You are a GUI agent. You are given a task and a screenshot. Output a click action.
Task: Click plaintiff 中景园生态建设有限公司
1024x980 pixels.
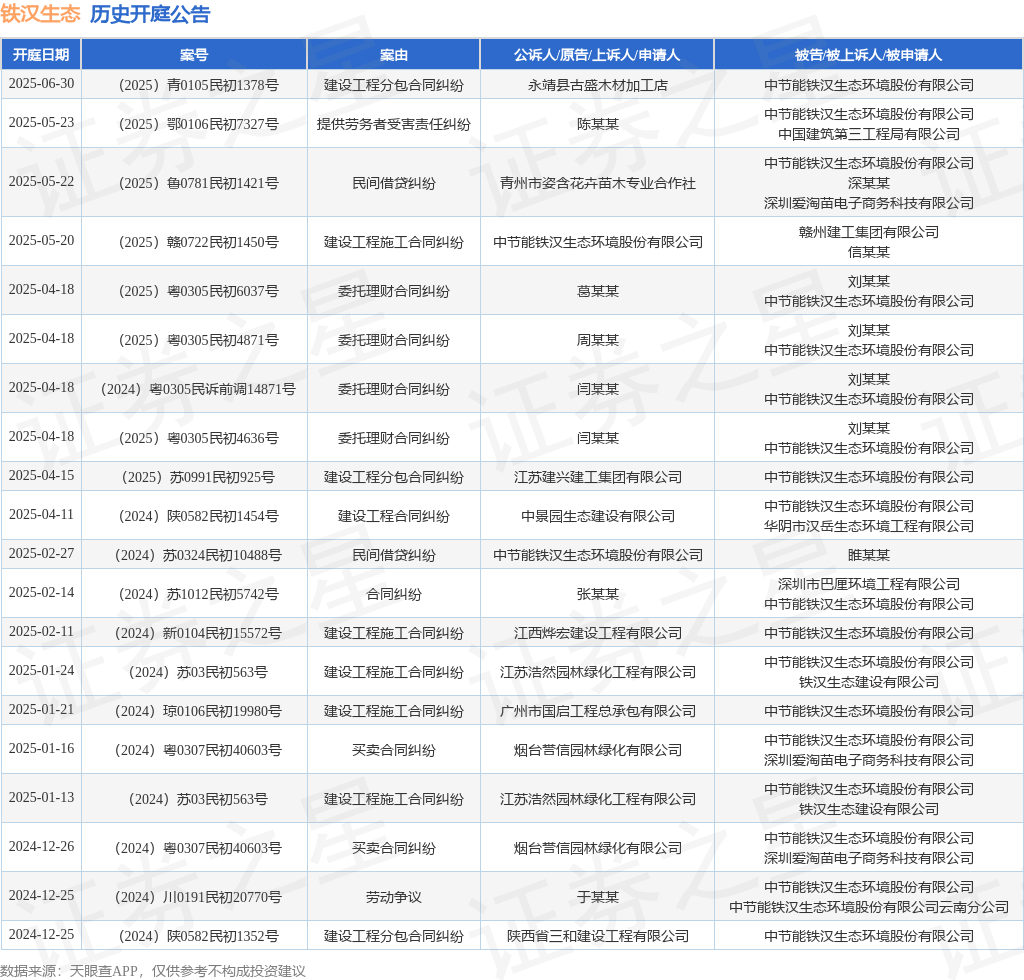[x=598, y=516]
